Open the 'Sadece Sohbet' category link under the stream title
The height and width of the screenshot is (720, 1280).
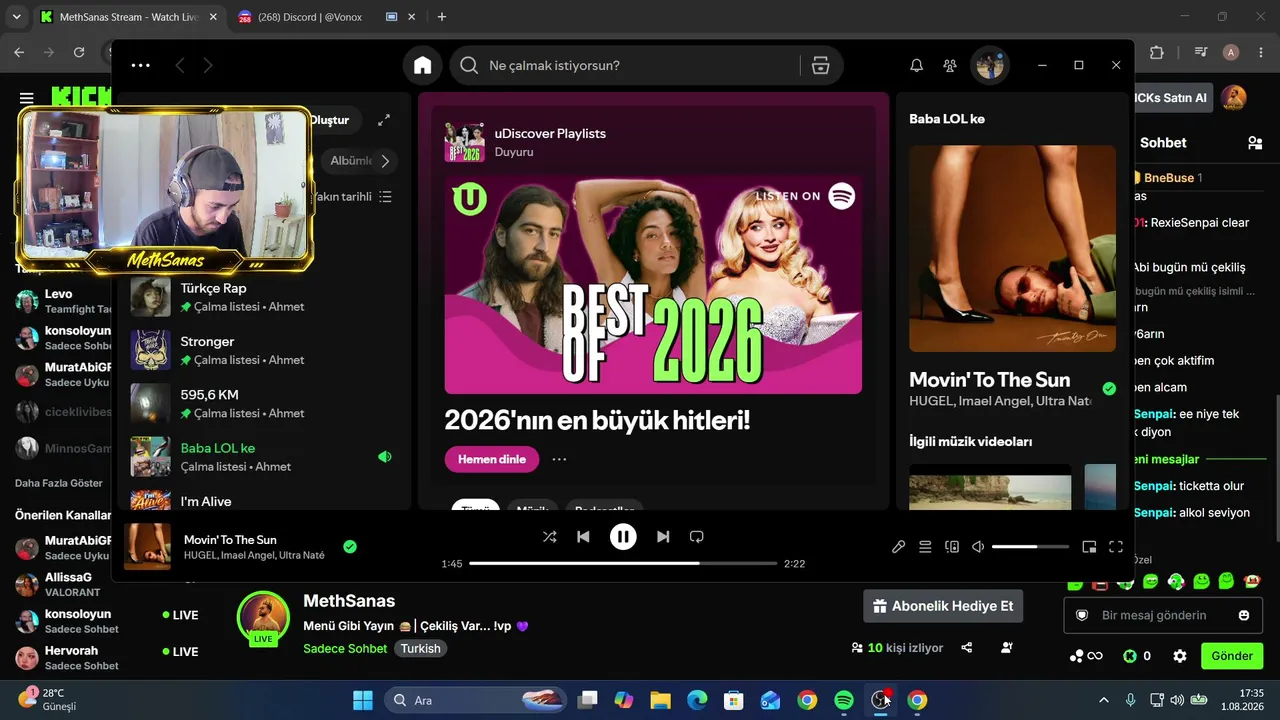(x=345, y=648)
